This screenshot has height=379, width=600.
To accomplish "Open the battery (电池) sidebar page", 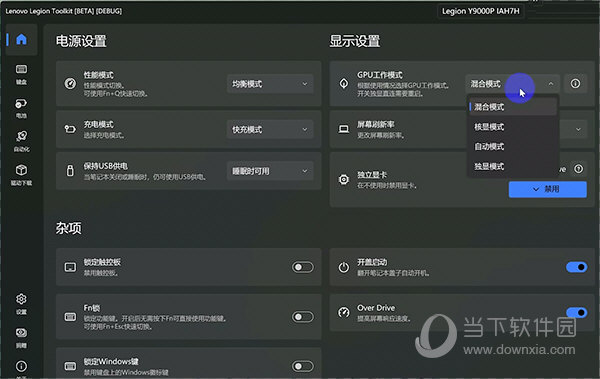I will coord(21,108).
